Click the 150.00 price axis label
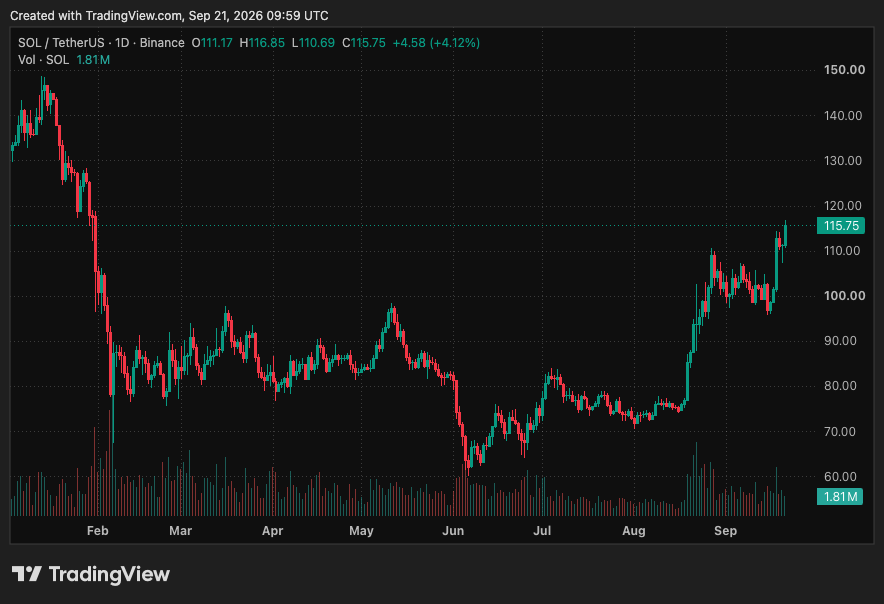The width and height of the screenshot is (884, 604). coord(844,70)
